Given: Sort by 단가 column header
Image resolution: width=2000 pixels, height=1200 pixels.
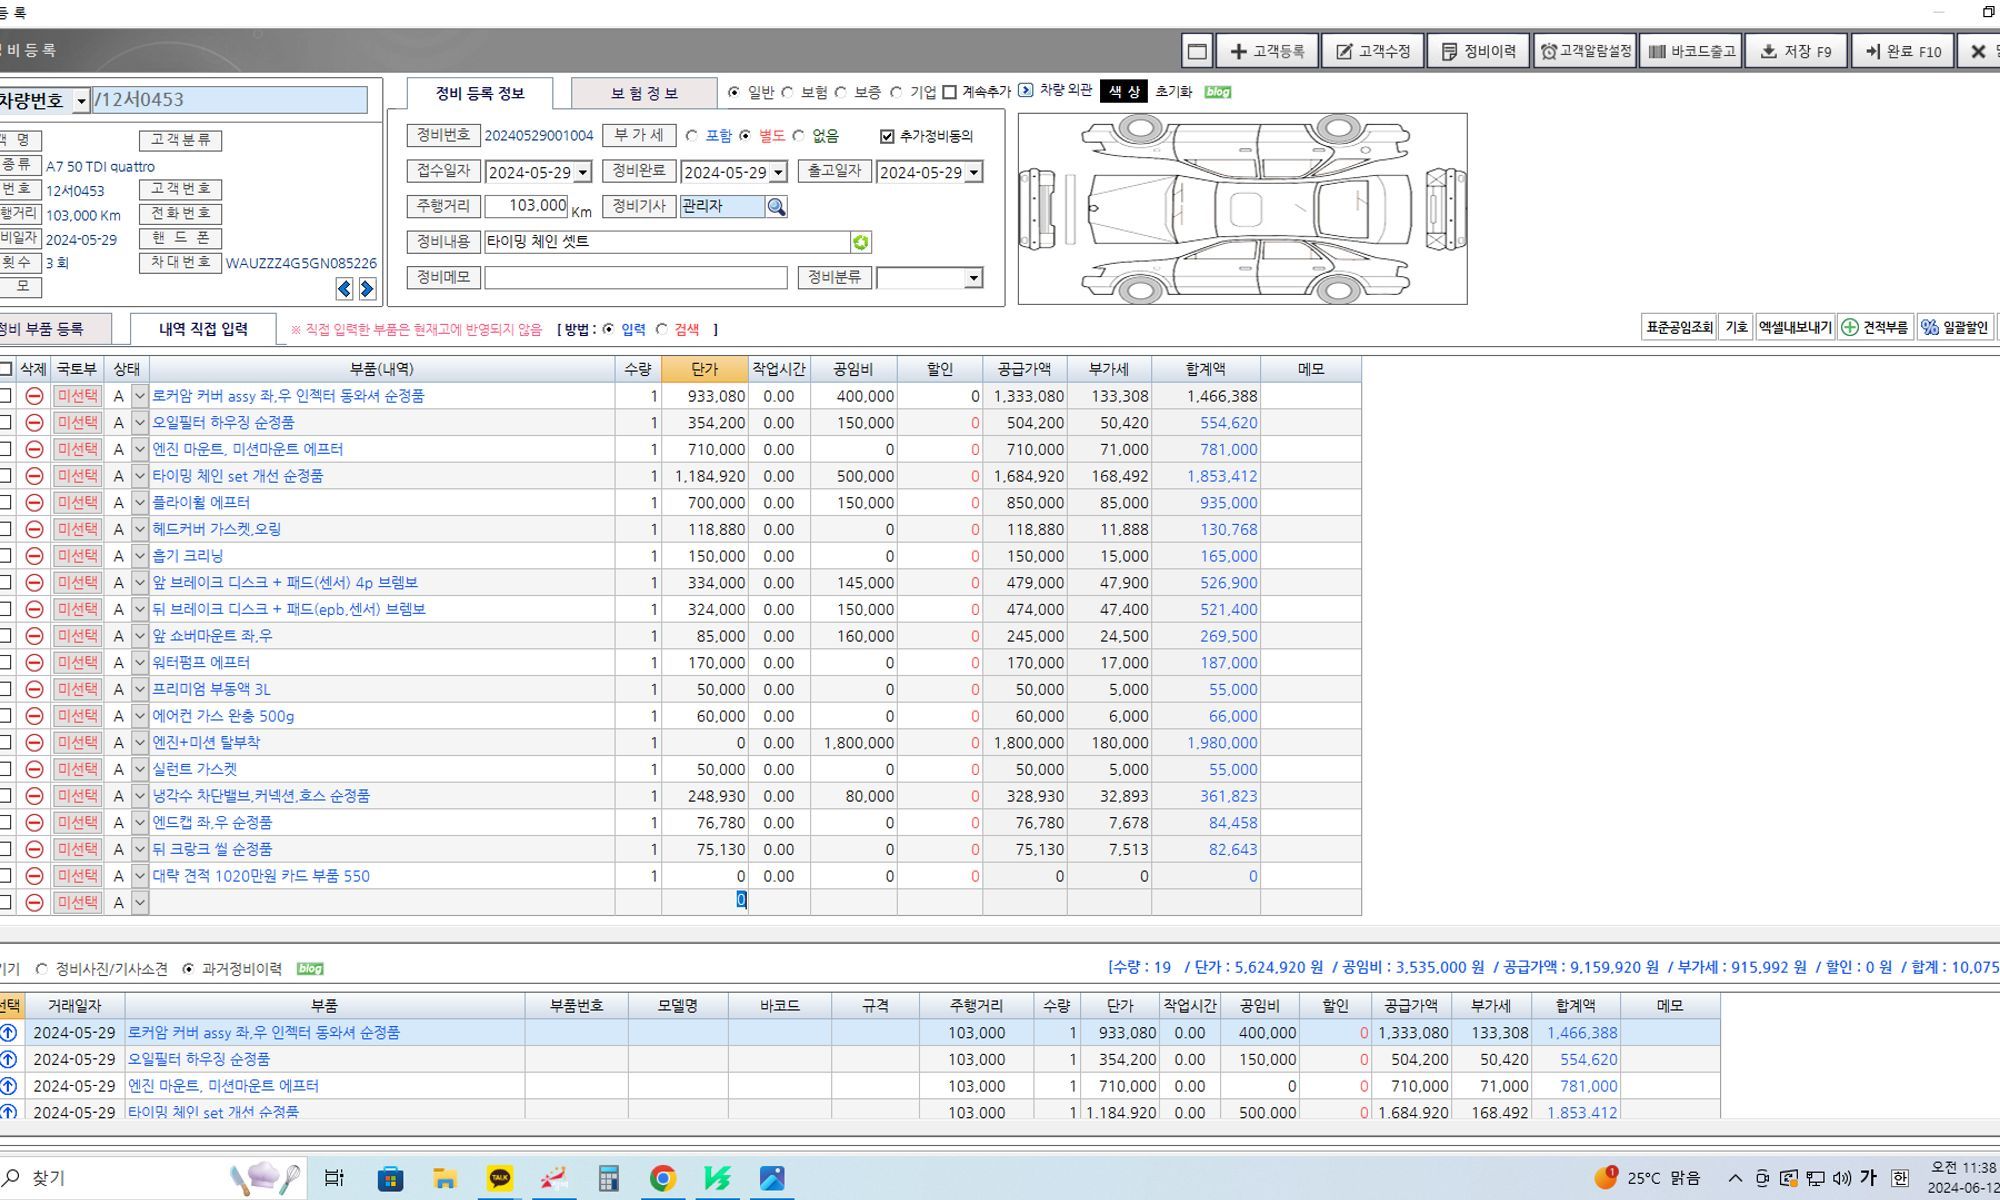Looking at the screenshot, I should click(x=705, y=369).
